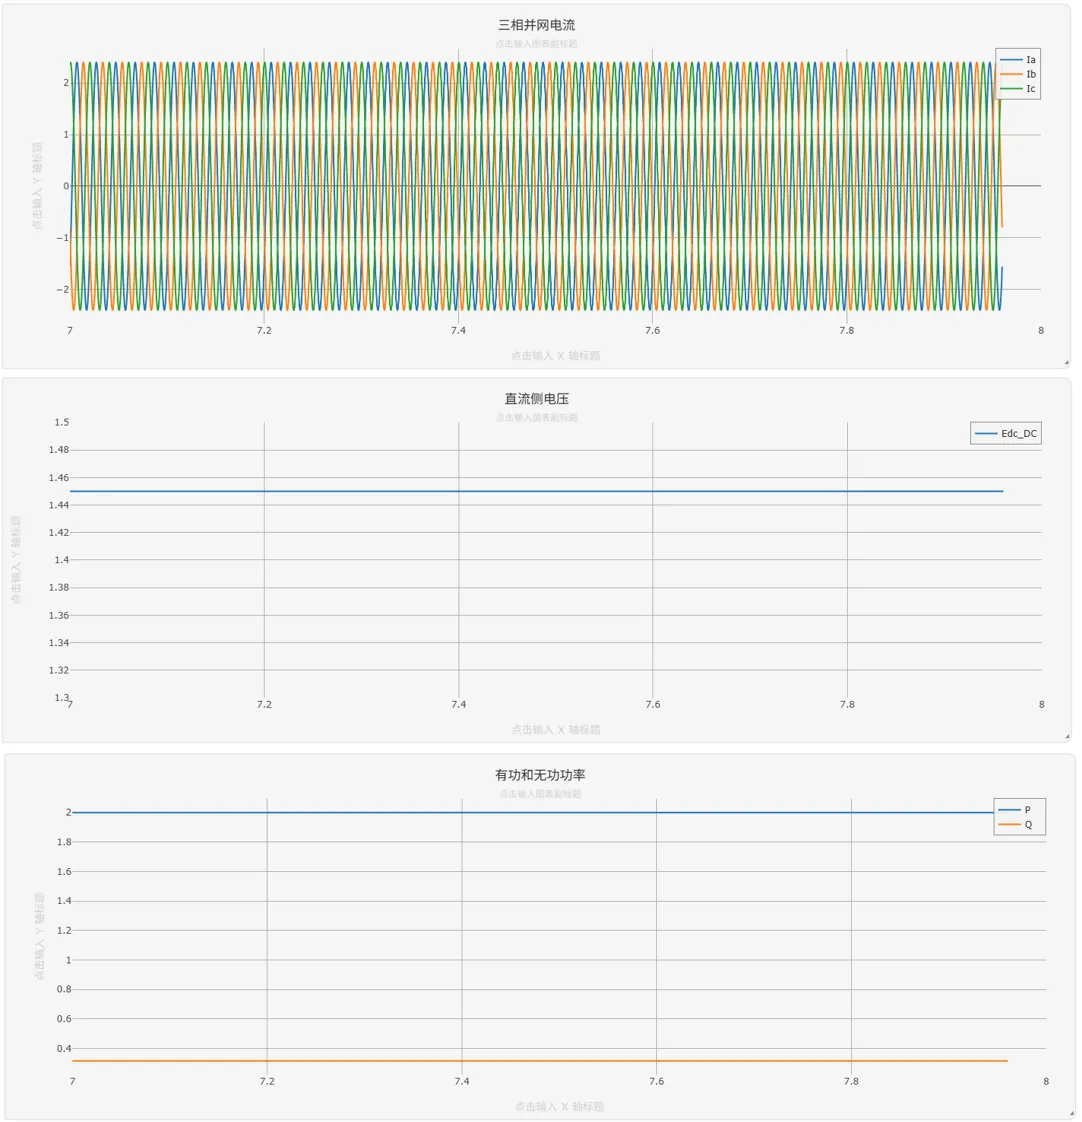Viewport: 1082px width, 1122px height.
Task: Click resize handle of 有功和无功功率 chart
Action: pyautogui.click(x=1070, y=1113)
